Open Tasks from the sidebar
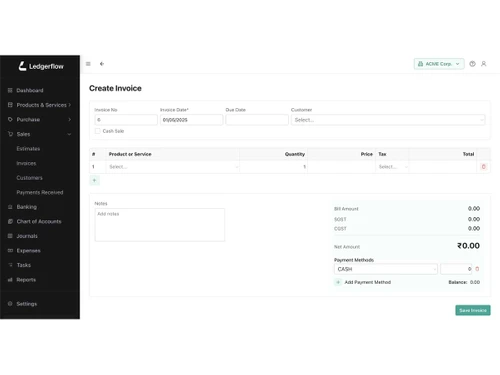Viewport: 500px width, 375px height. click(x=24, y=265)
